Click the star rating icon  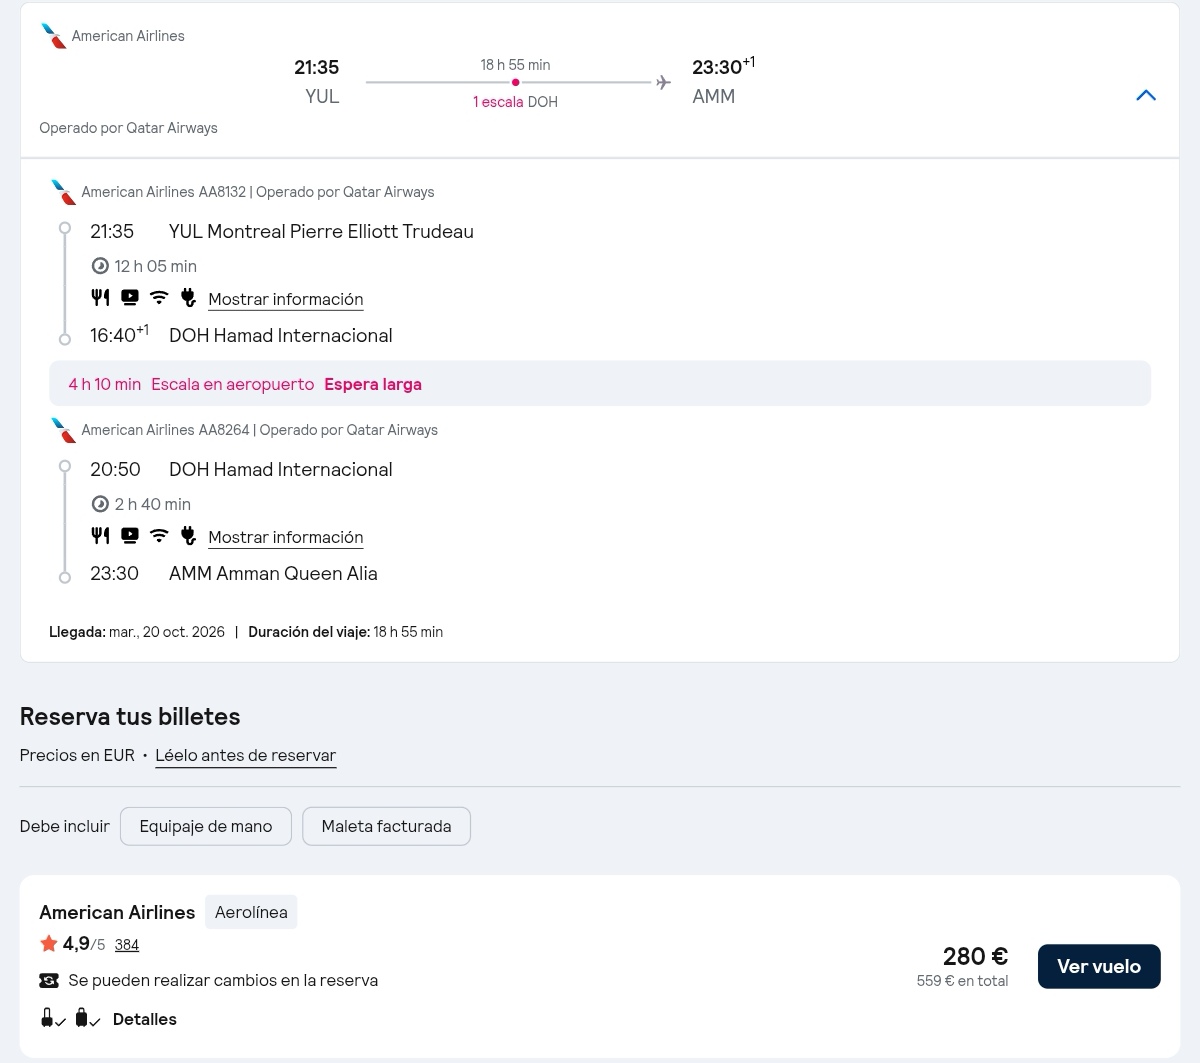coord(48,943)
